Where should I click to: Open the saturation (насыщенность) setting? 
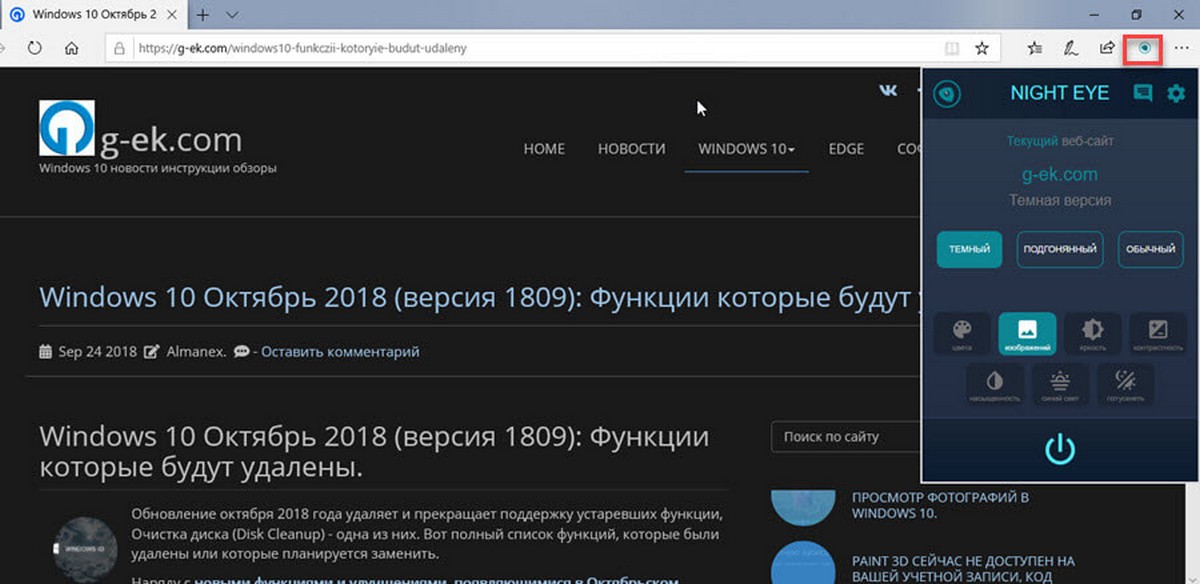995,384
